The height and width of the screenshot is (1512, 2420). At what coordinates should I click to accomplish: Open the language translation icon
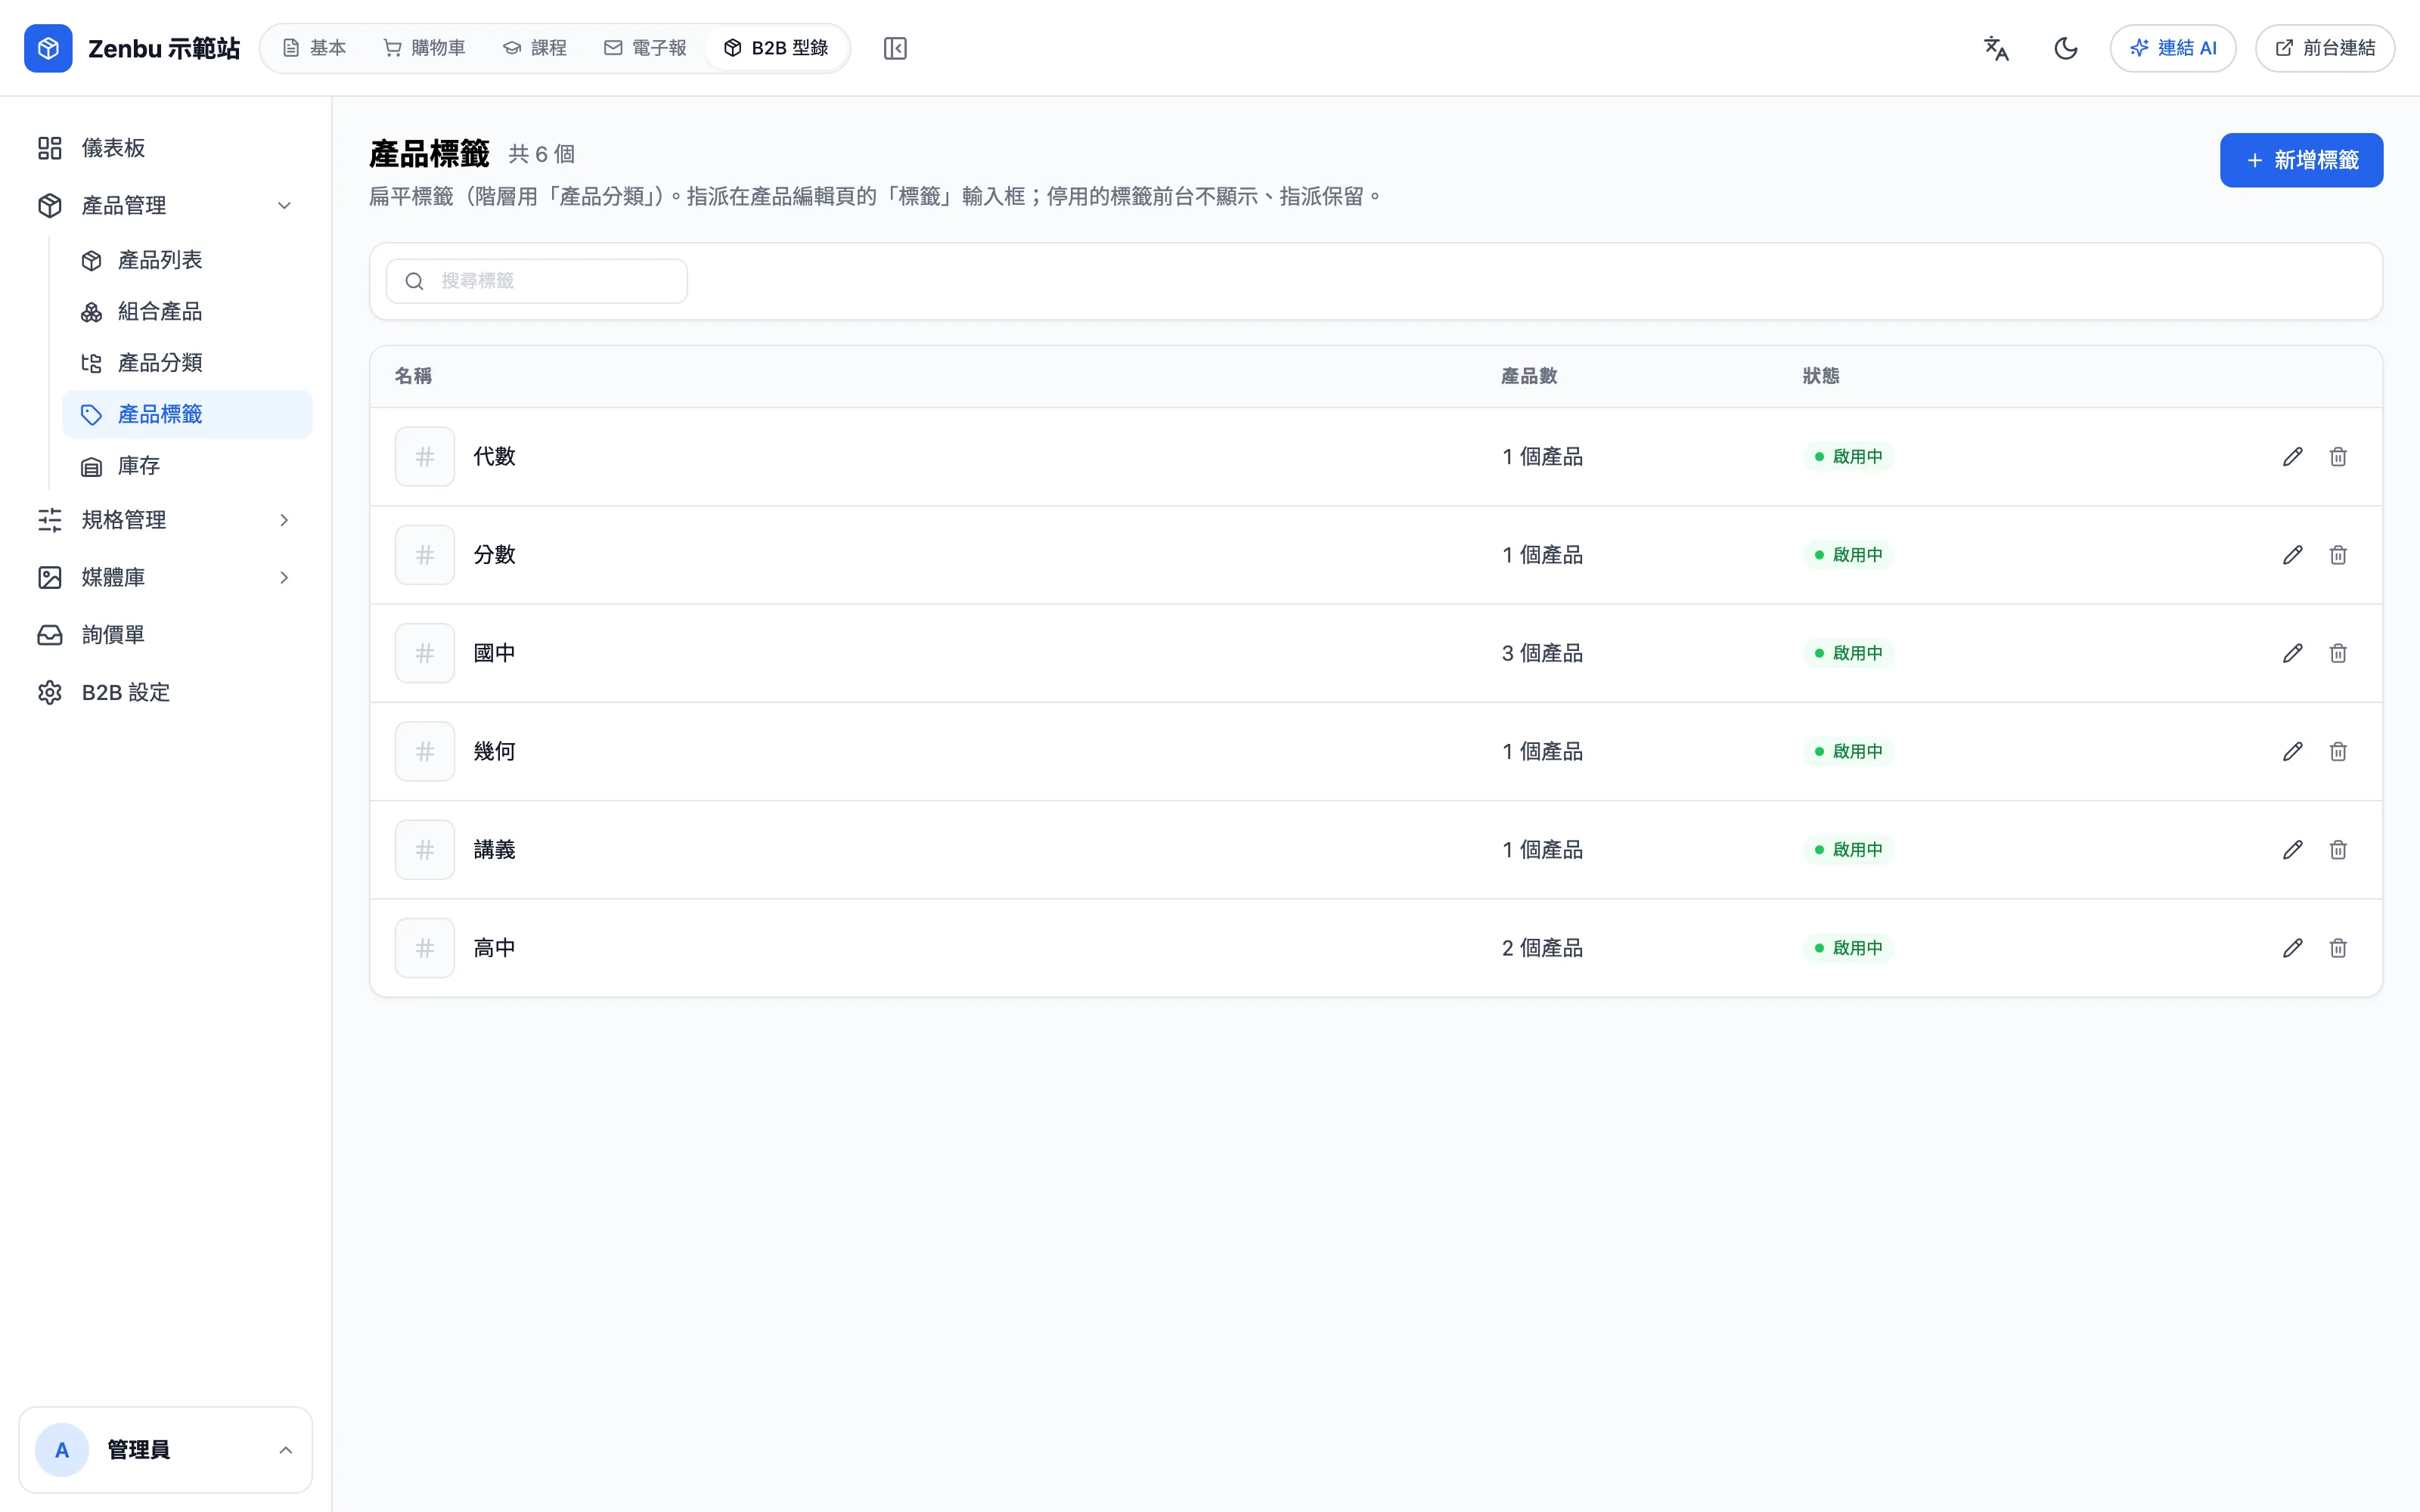[x=1996, y=48]
